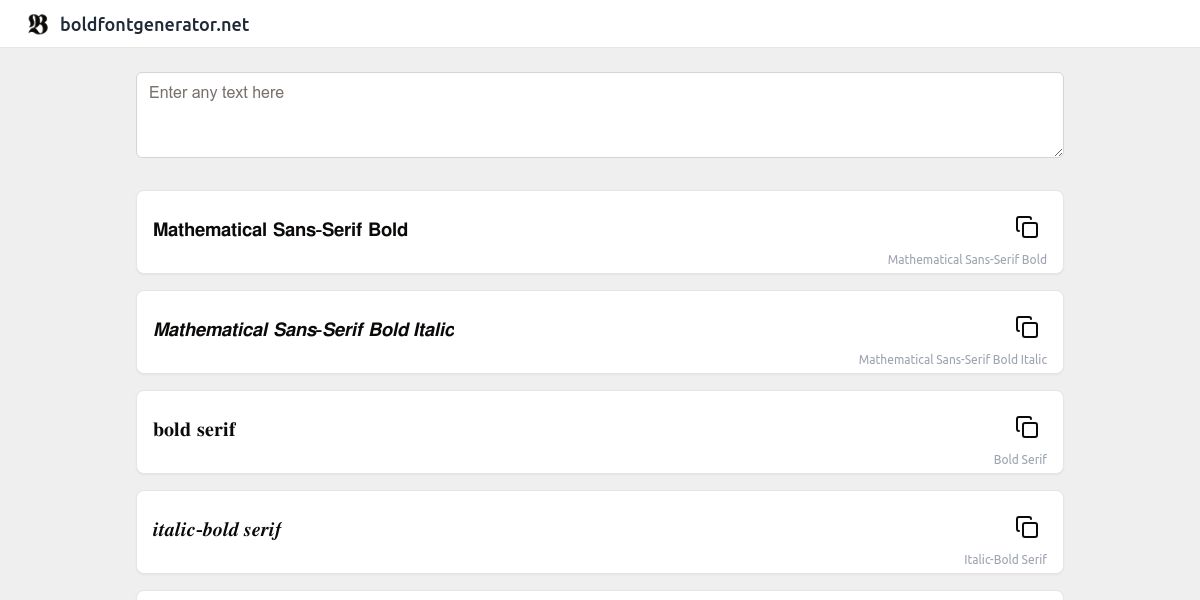Click the partially visible card at page bottom
1200x600 pixels.
click(600, 596)
